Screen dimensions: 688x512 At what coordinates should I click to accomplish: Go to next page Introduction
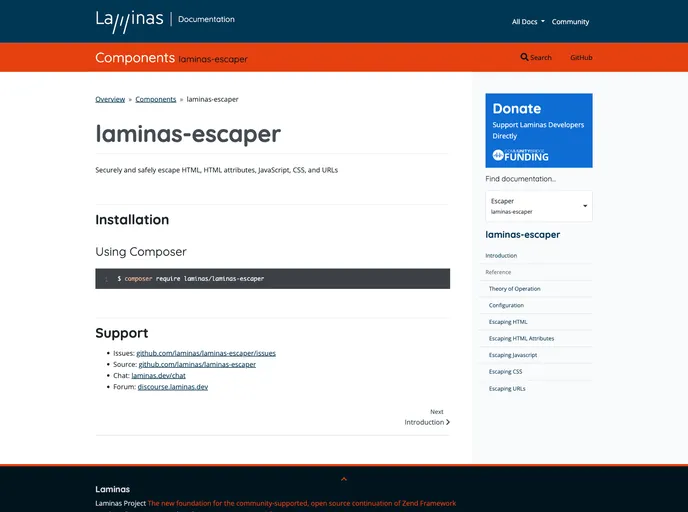click(x=426, y=417)
